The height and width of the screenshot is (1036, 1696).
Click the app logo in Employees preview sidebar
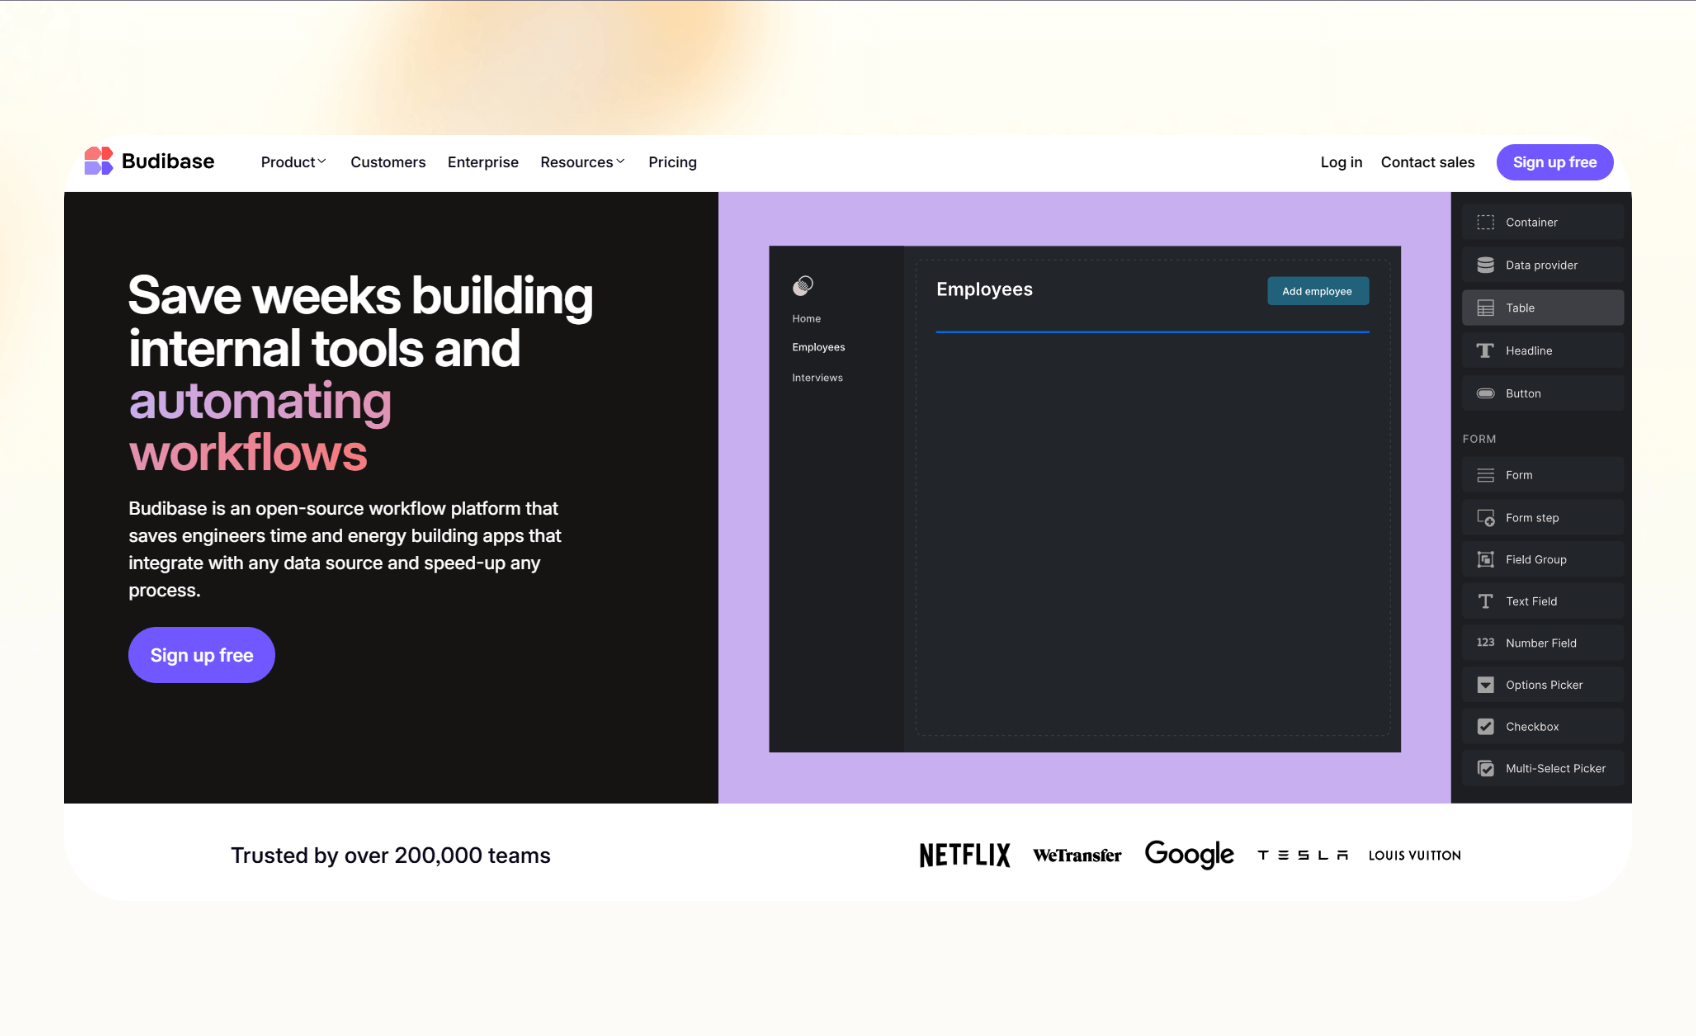(803, 286)
